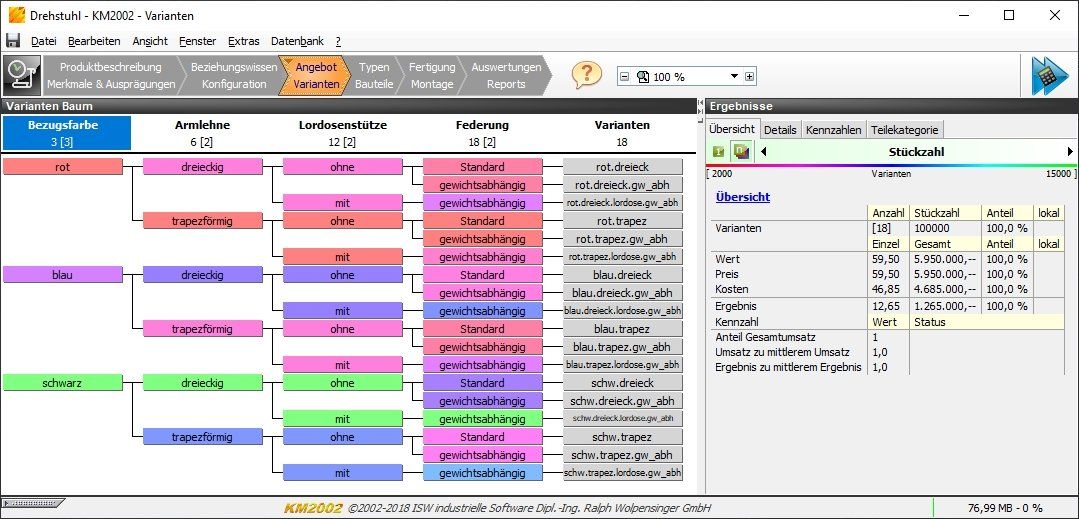Open the Extras menu
Viewport: 1079px width, 519px height.
[243, 41]
